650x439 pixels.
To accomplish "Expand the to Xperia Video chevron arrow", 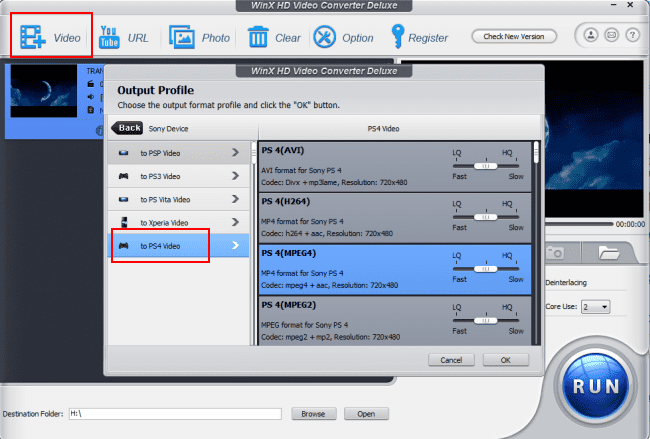I will pos(235,222).
